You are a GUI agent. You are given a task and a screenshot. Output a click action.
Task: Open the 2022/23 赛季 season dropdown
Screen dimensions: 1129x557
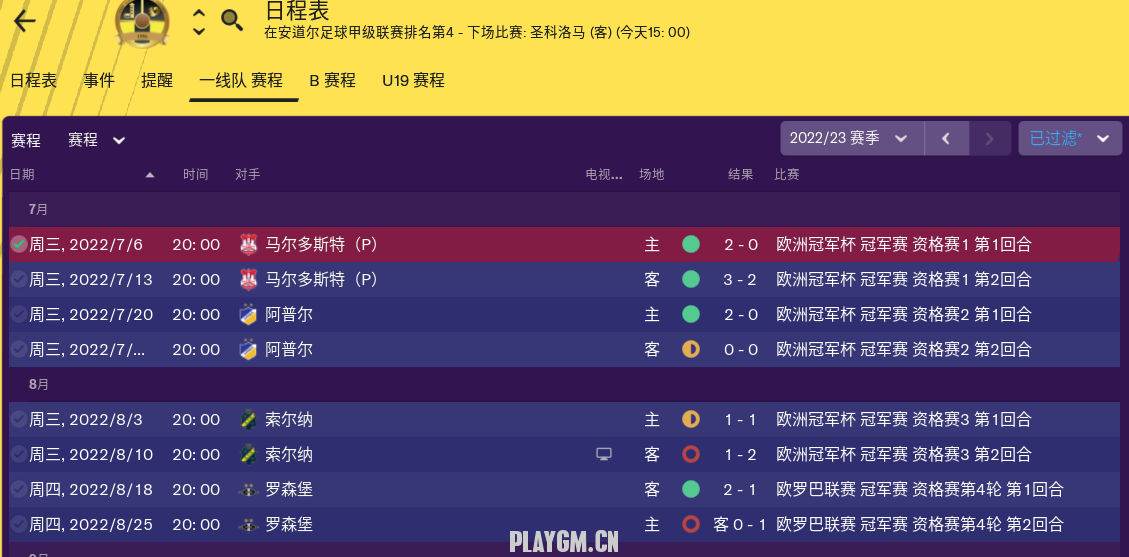point(853,138)
